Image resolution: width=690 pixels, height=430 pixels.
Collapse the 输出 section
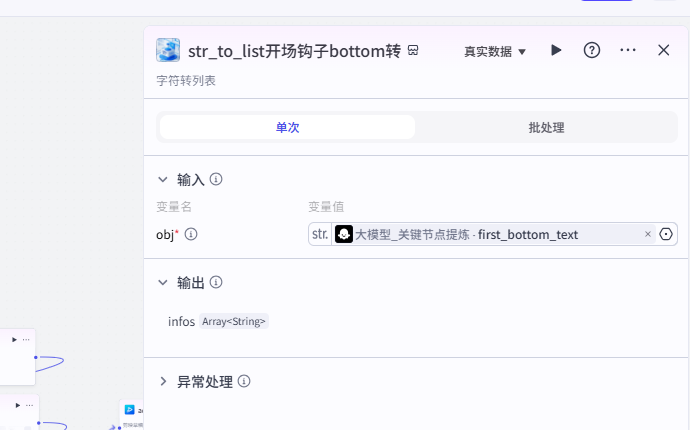pyautogui.click(x=163, y=283)
